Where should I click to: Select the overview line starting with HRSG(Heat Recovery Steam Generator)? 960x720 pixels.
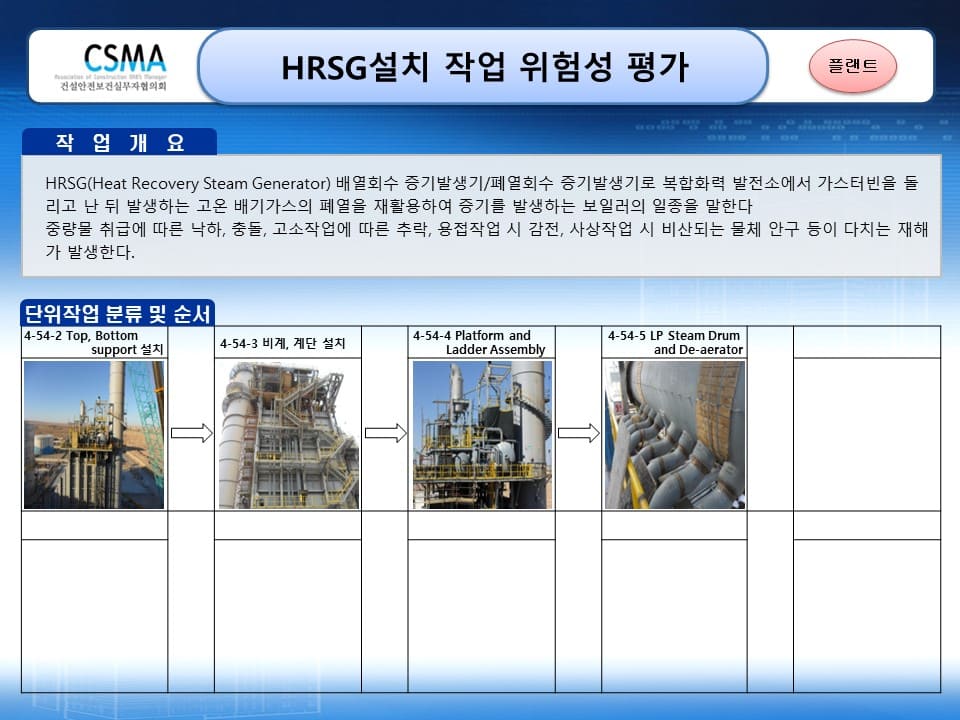click(482, 183)
